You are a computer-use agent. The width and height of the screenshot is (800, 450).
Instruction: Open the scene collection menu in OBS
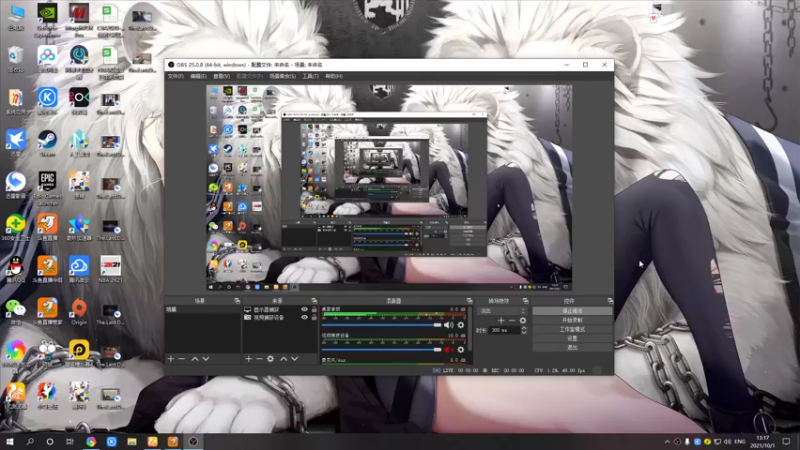[283, 76]
